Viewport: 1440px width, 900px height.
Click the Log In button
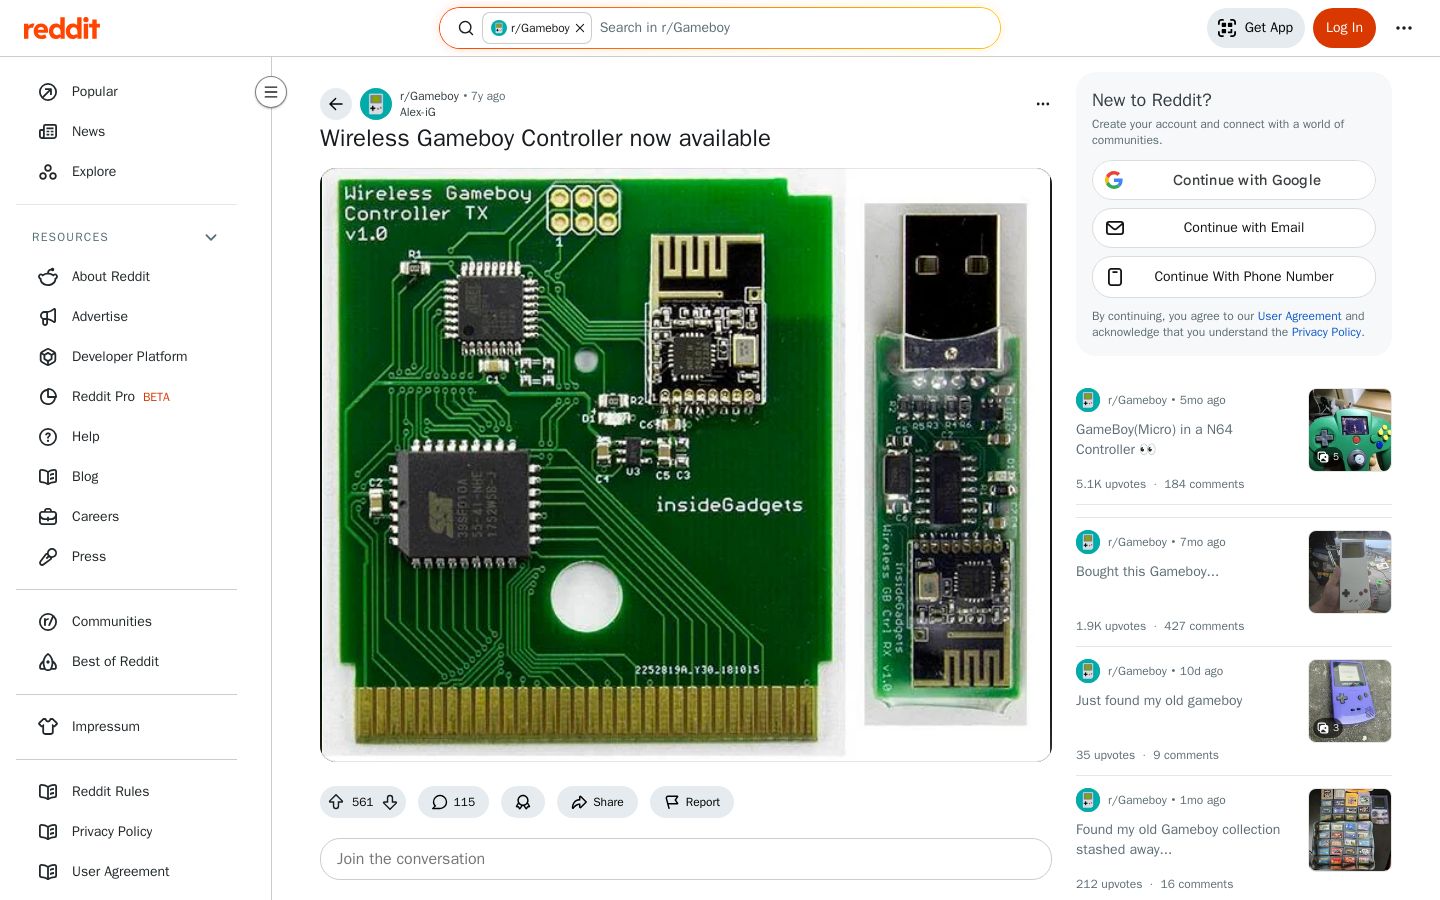tap(1344, 28)
